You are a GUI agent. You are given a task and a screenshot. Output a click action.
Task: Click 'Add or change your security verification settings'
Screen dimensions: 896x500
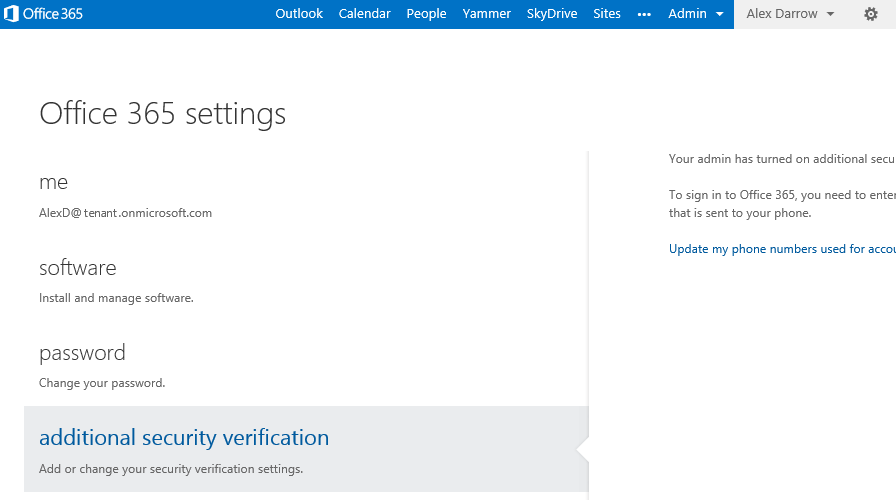click(170, 469)
